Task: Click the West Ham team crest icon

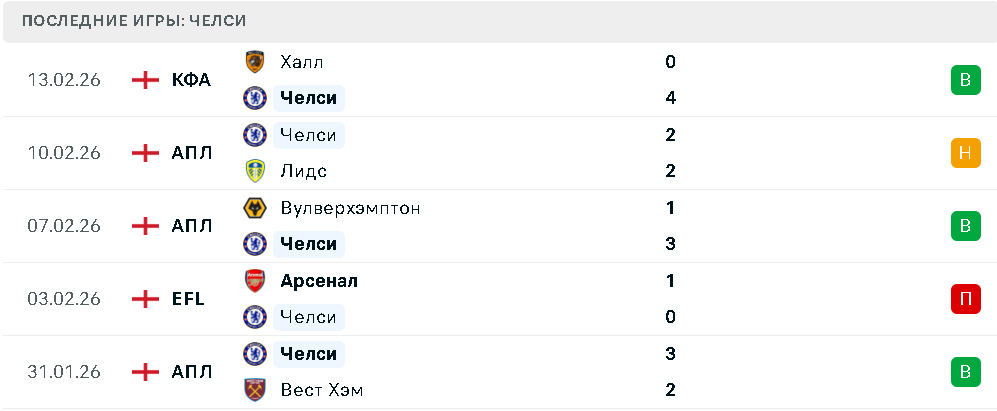Action: click(255, 390)
